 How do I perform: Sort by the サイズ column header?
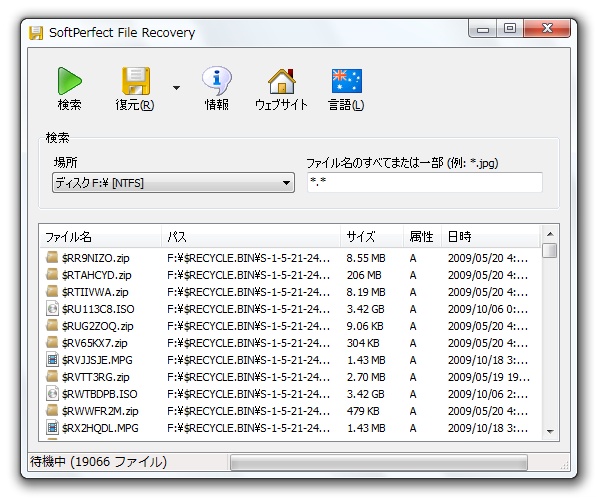click(372, 237)
